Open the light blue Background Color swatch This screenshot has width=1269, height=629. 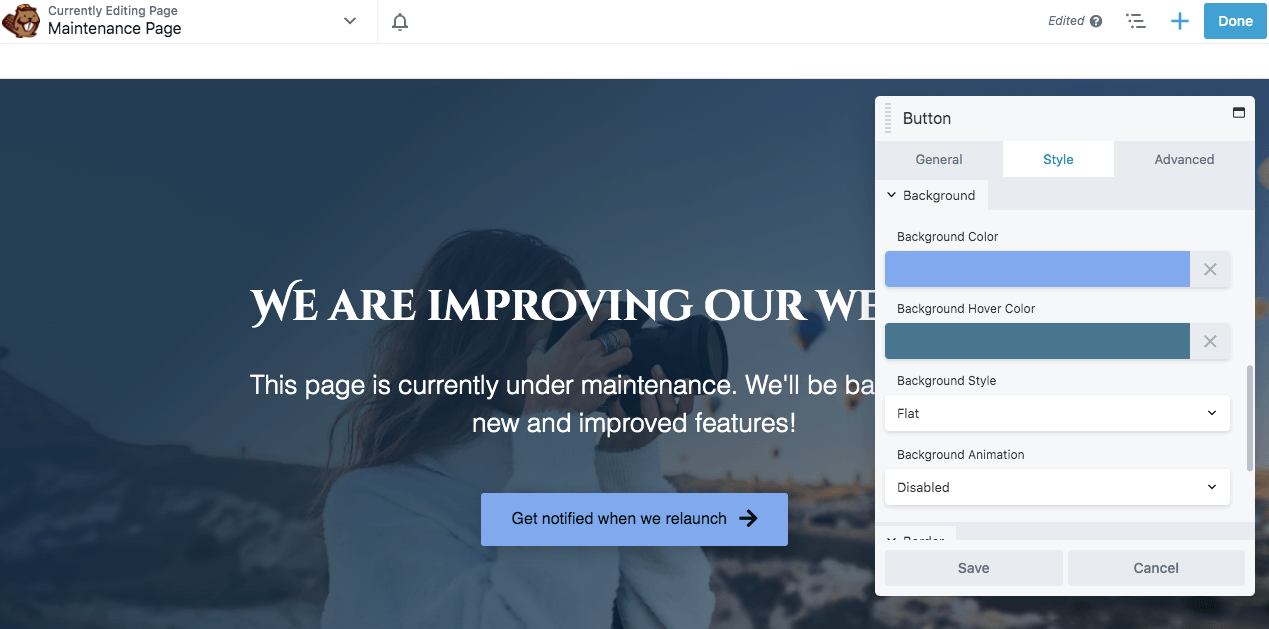coord(1037,269)
